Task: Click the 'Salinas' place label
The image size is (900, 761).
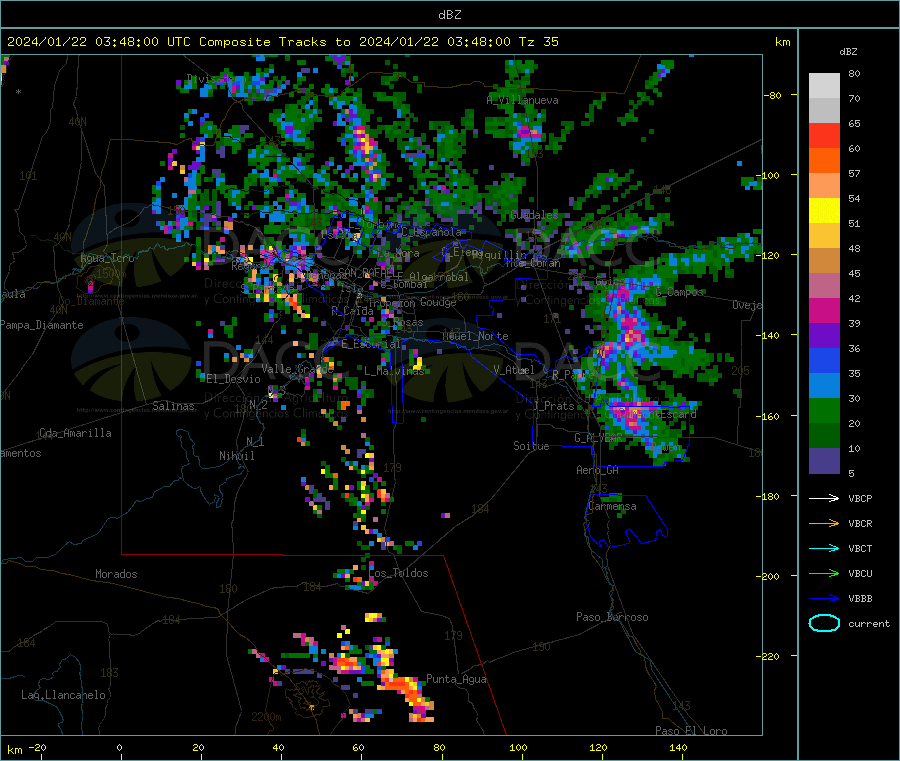Action: point(173,406)
